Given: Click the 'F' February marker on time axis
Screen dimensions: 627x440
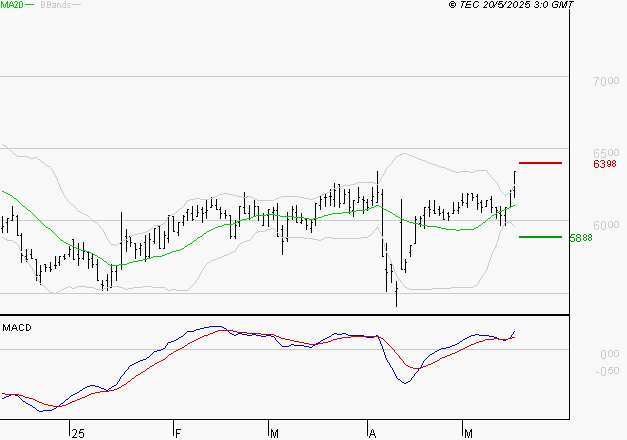Looking at the screenshot, I should click(177, 432).
